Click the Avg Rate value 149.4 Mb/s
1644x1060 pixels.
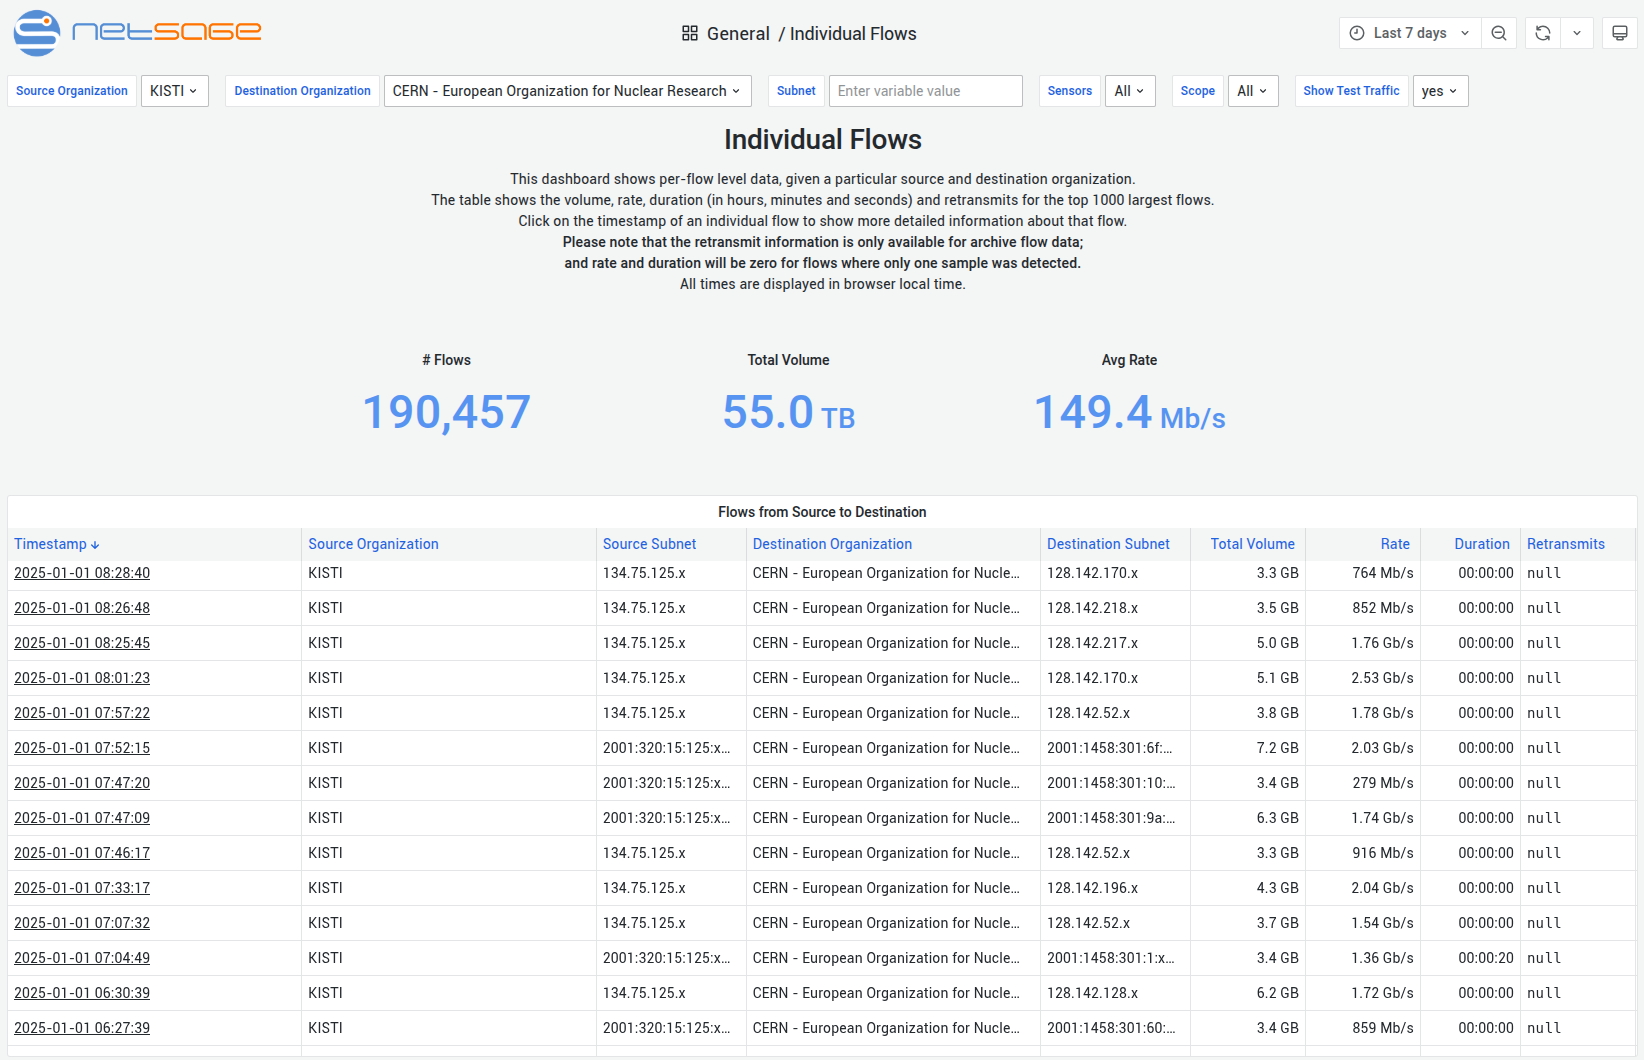1130,412
